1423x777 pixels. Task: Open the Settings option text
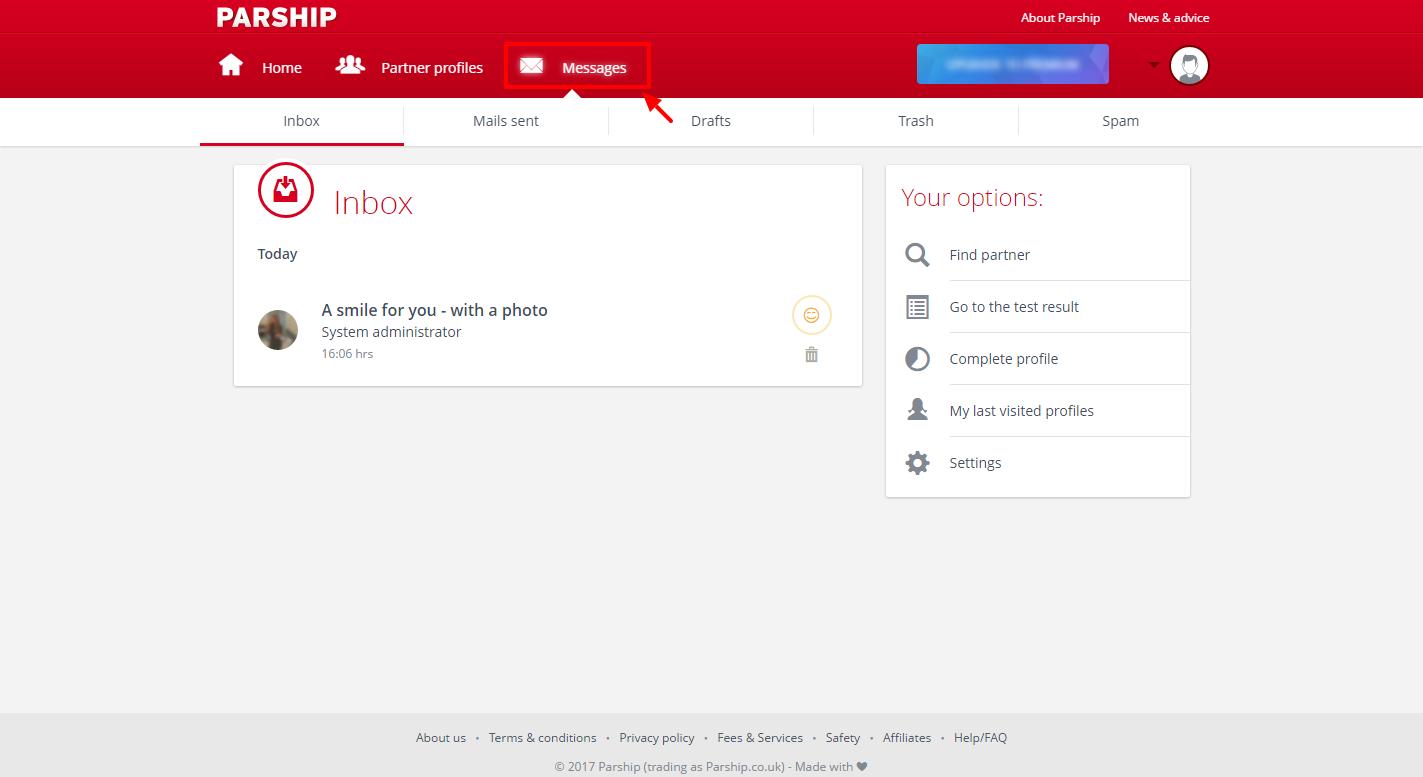click(975, 463)
